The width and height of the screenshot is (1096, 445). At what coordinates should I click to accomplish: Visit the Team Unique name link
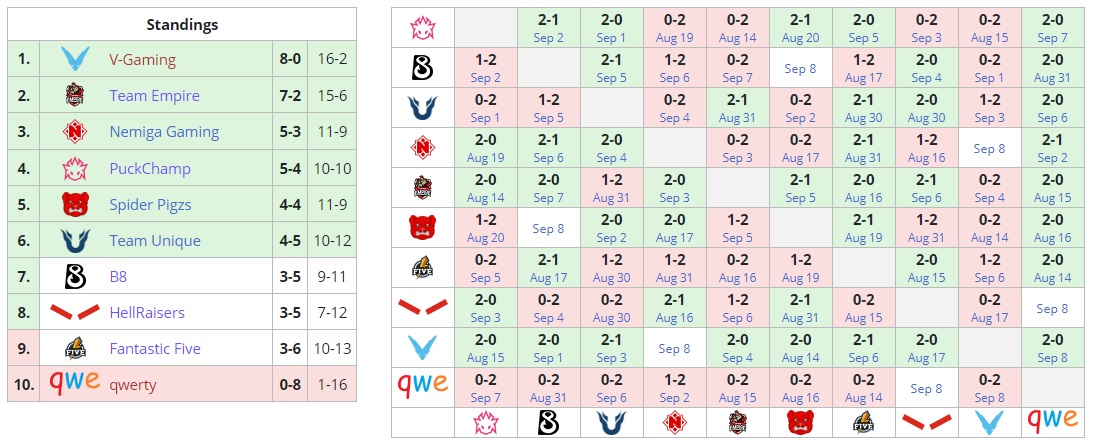point(154,241)
